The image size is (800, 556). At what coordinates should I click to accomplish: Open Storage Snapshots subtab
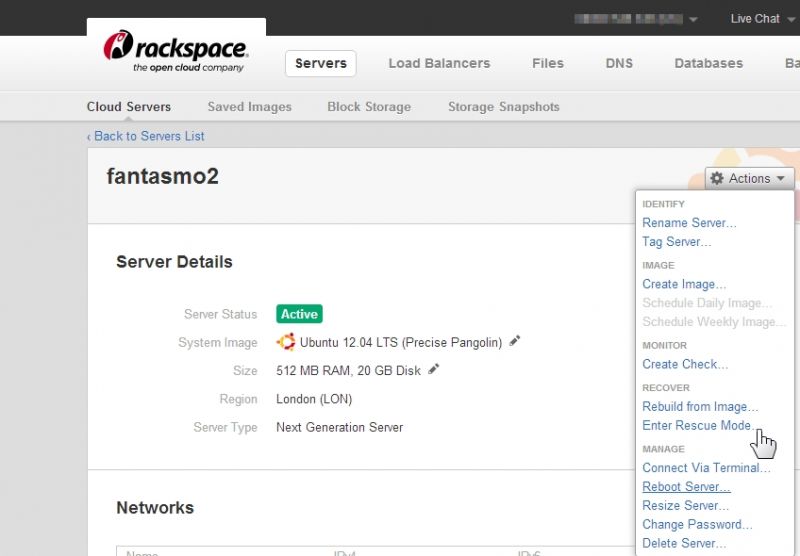(504, 107)
